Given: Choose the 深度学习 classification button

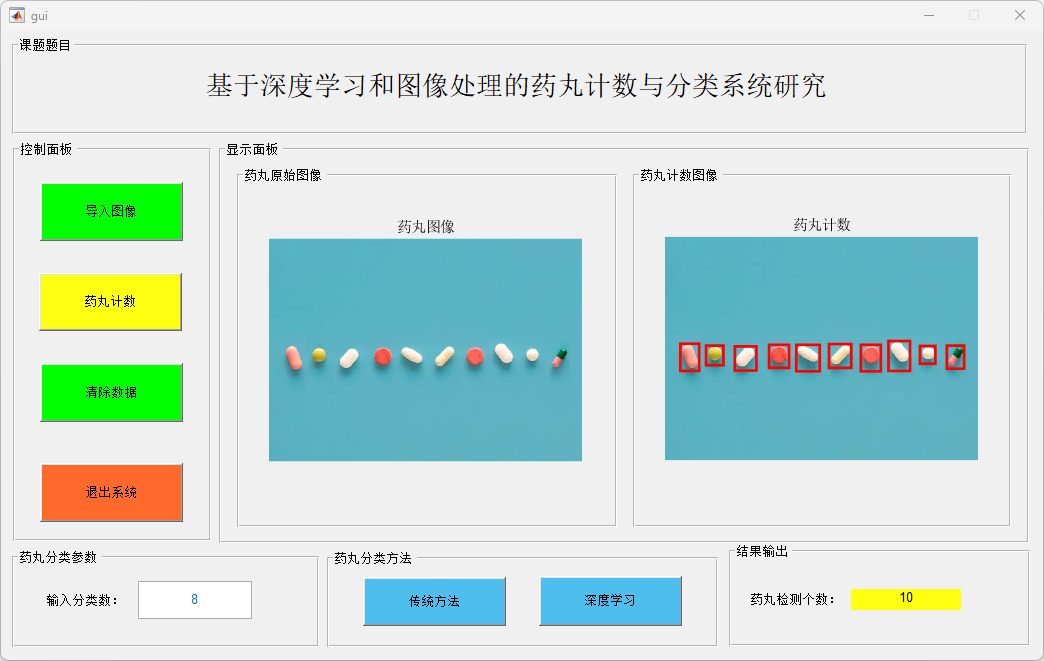Looking at the screenshot, I should tap(610, 601).
